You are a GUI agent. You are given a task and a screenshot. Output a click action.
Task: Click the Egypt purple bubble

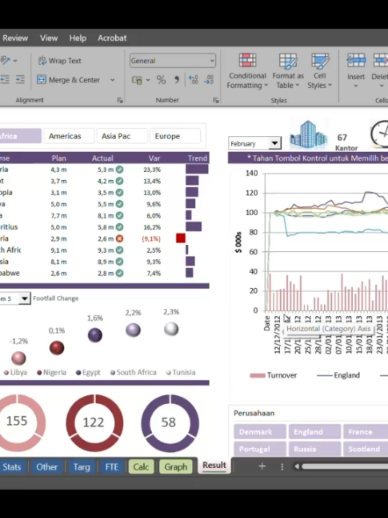pyautogui.click(x=95, y=335)
